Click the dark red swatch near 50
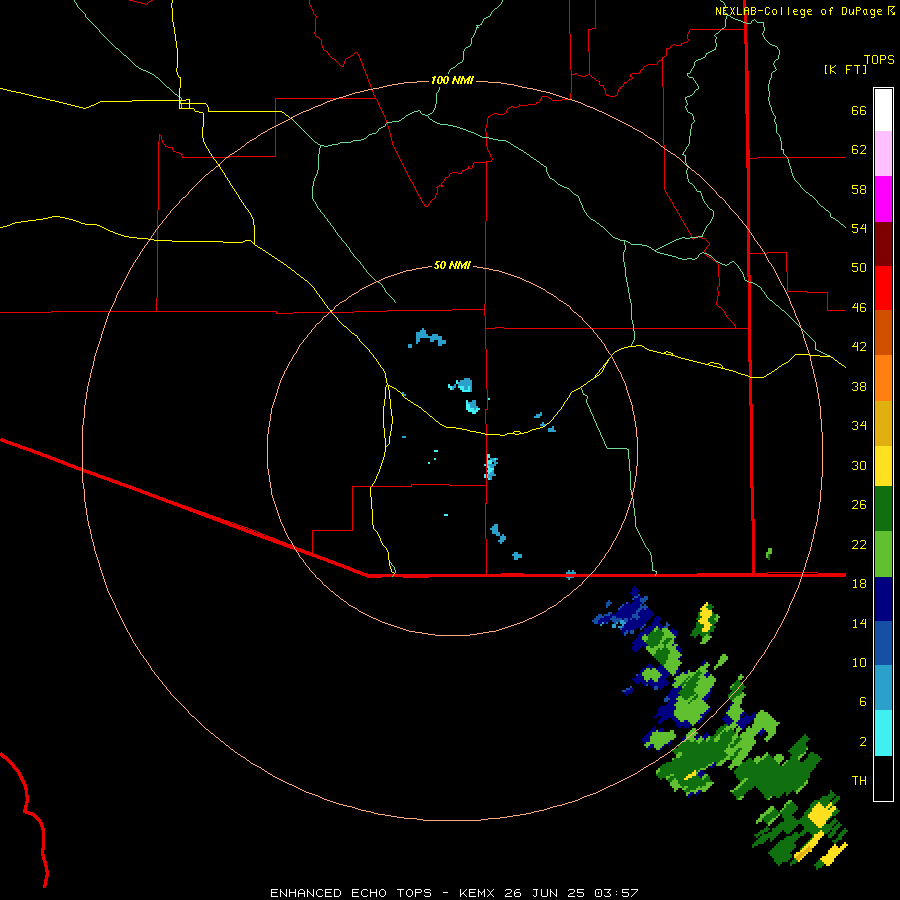The image size is (900, 900). (x=883, y=244)
